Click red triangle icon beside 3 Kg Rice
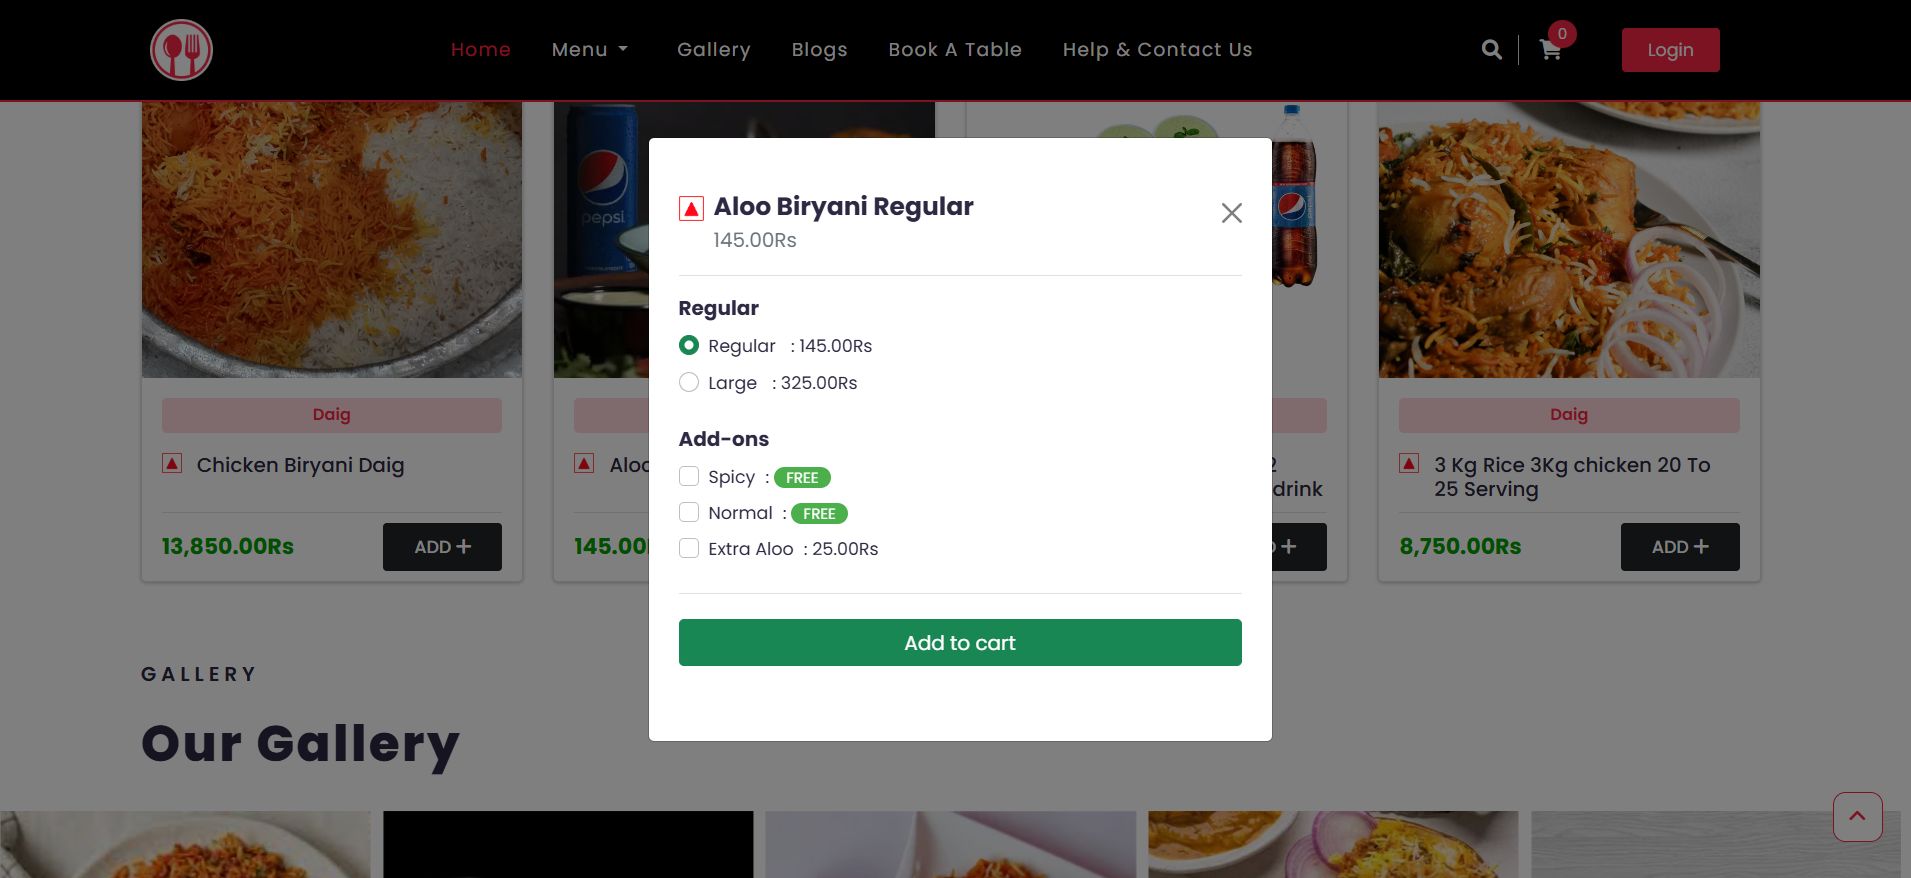 [1409, 464]
